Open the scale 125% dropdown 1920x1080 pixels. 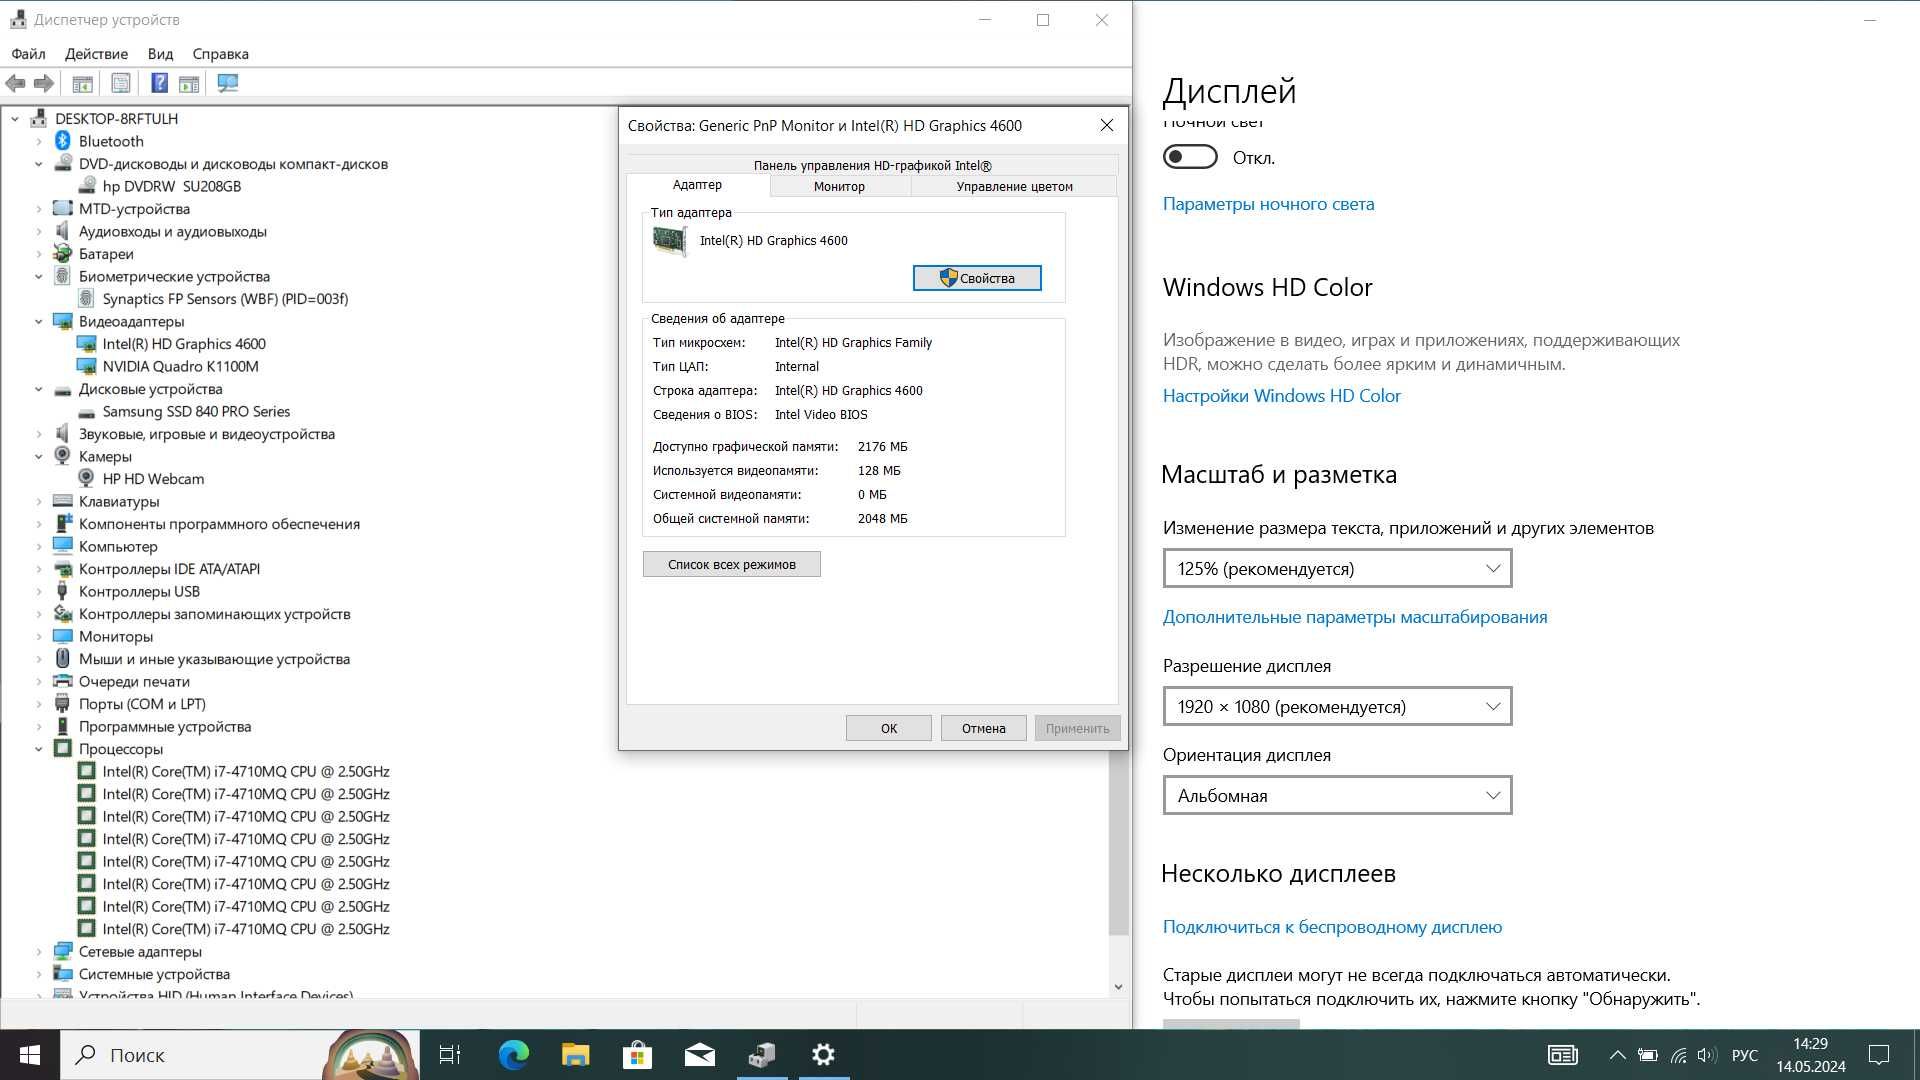click(1337, 568)
